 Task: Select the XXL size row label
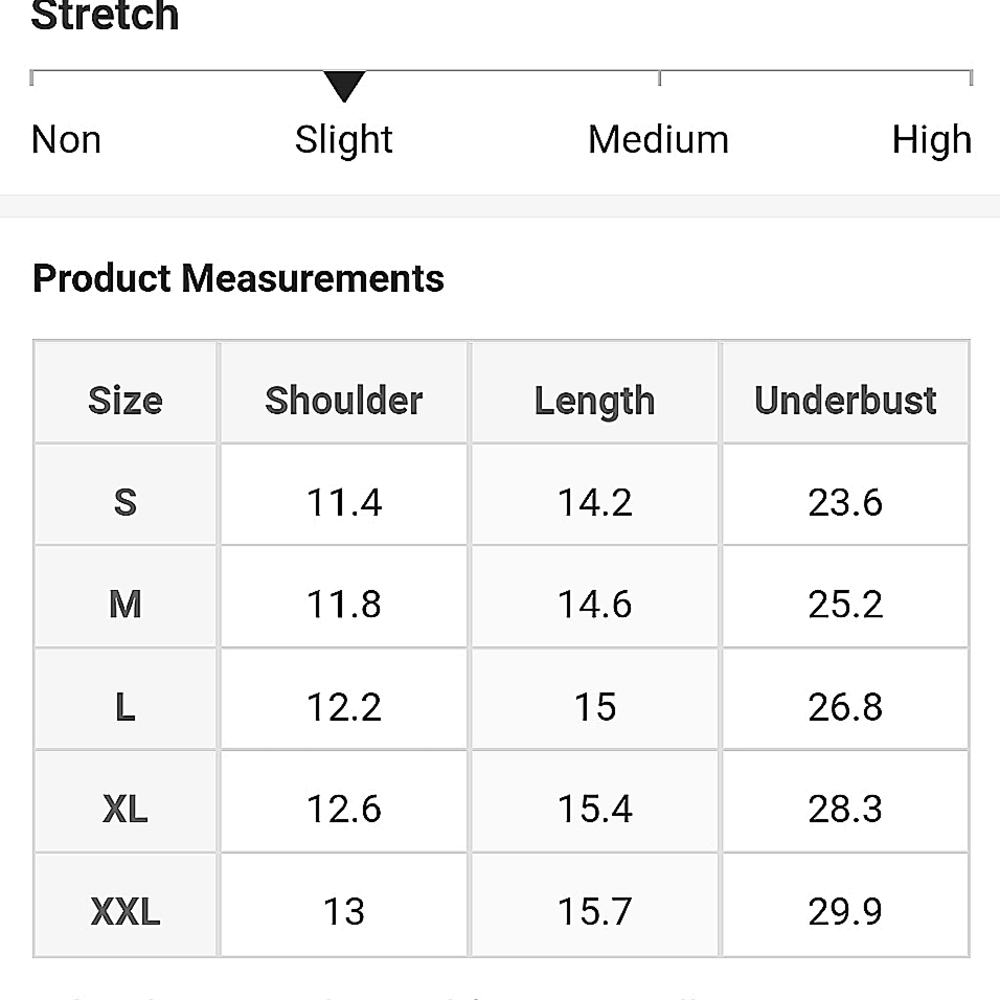[125, 912]
